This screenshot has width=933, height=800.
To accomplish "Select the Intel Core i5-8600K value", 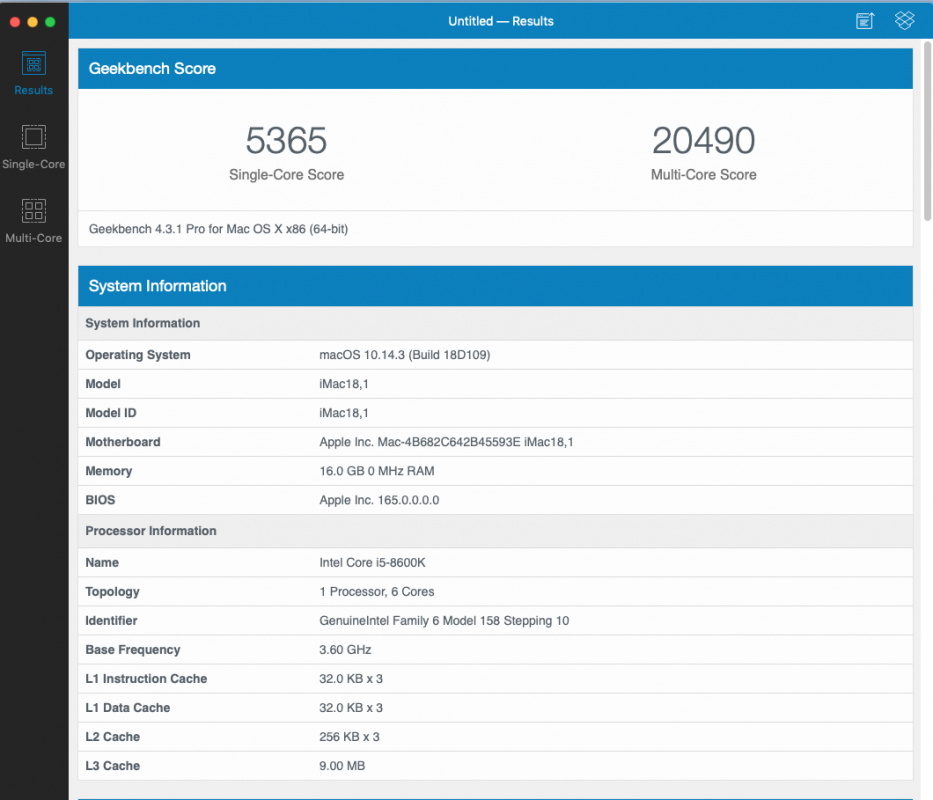I will click(x=372, y=562).
